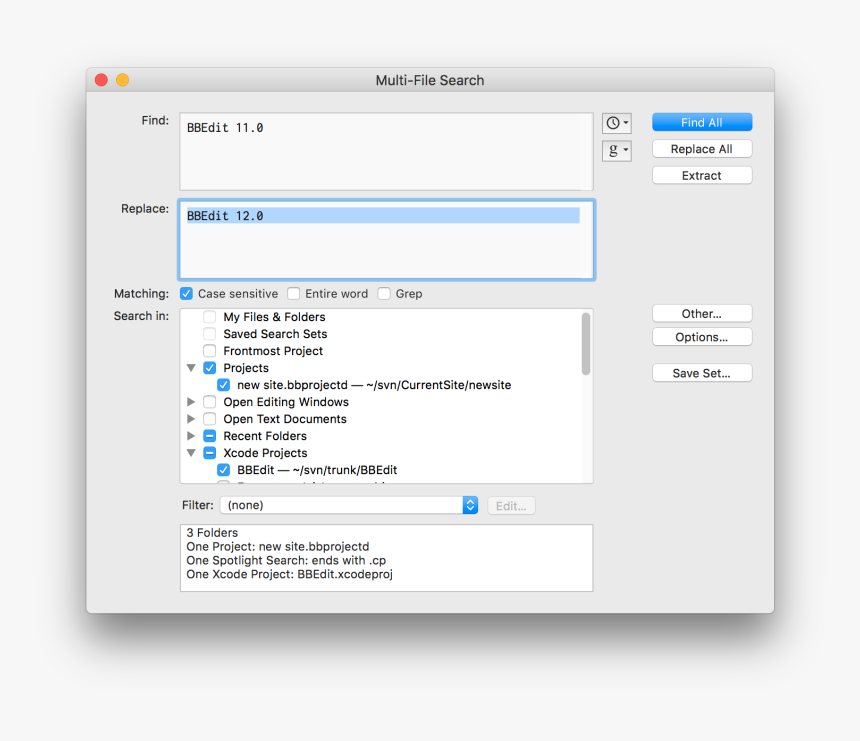860x741 pixels.
Task: Uncheck the BBEdit Xcode project
Action: tap(222, 469)
